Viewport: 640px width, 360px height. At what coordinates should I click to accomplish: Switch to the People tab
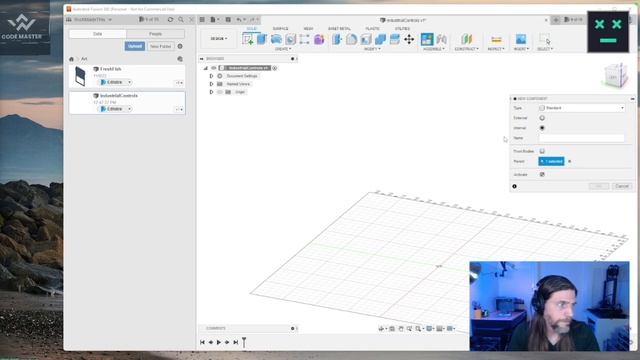point(156,34)
